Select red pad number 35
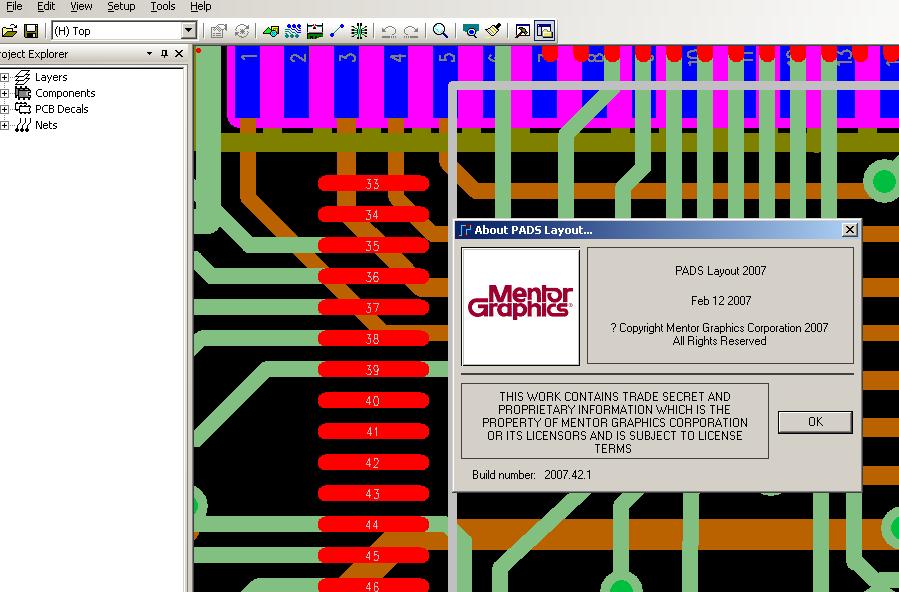 (373, 245)
